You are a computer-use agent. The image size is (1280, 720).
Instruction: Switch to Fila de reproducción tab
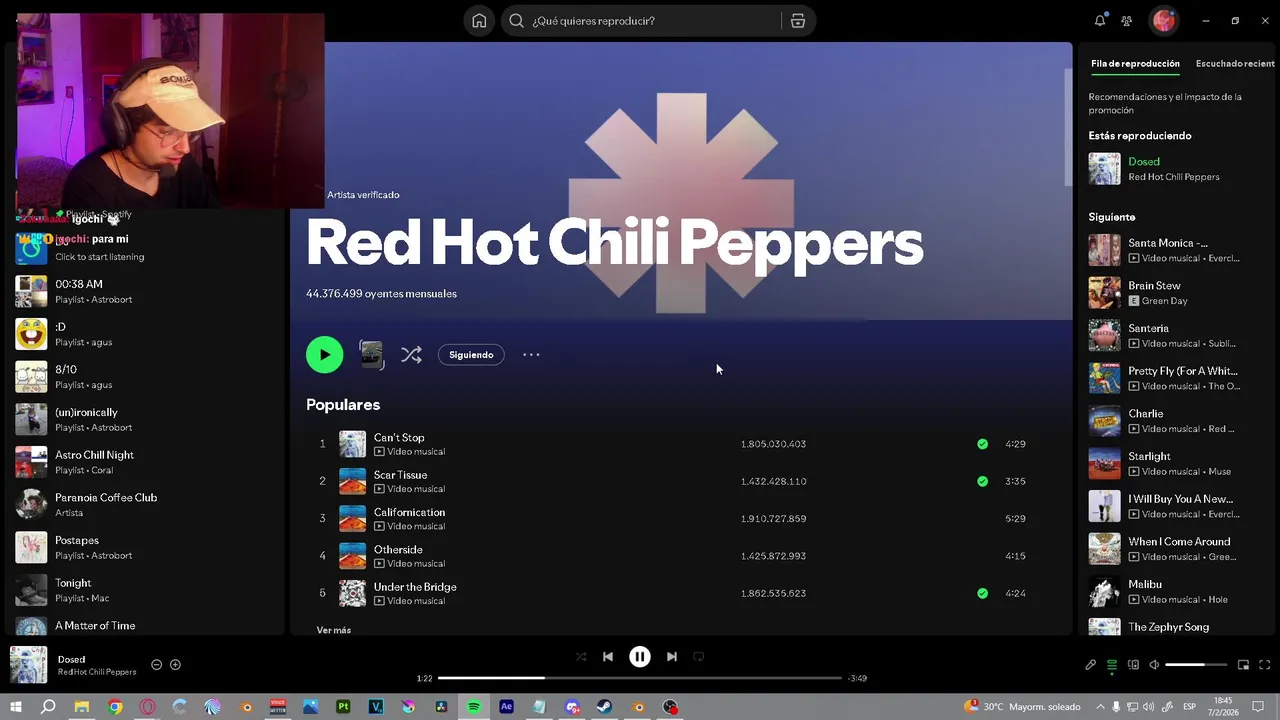click(1135, 64)
